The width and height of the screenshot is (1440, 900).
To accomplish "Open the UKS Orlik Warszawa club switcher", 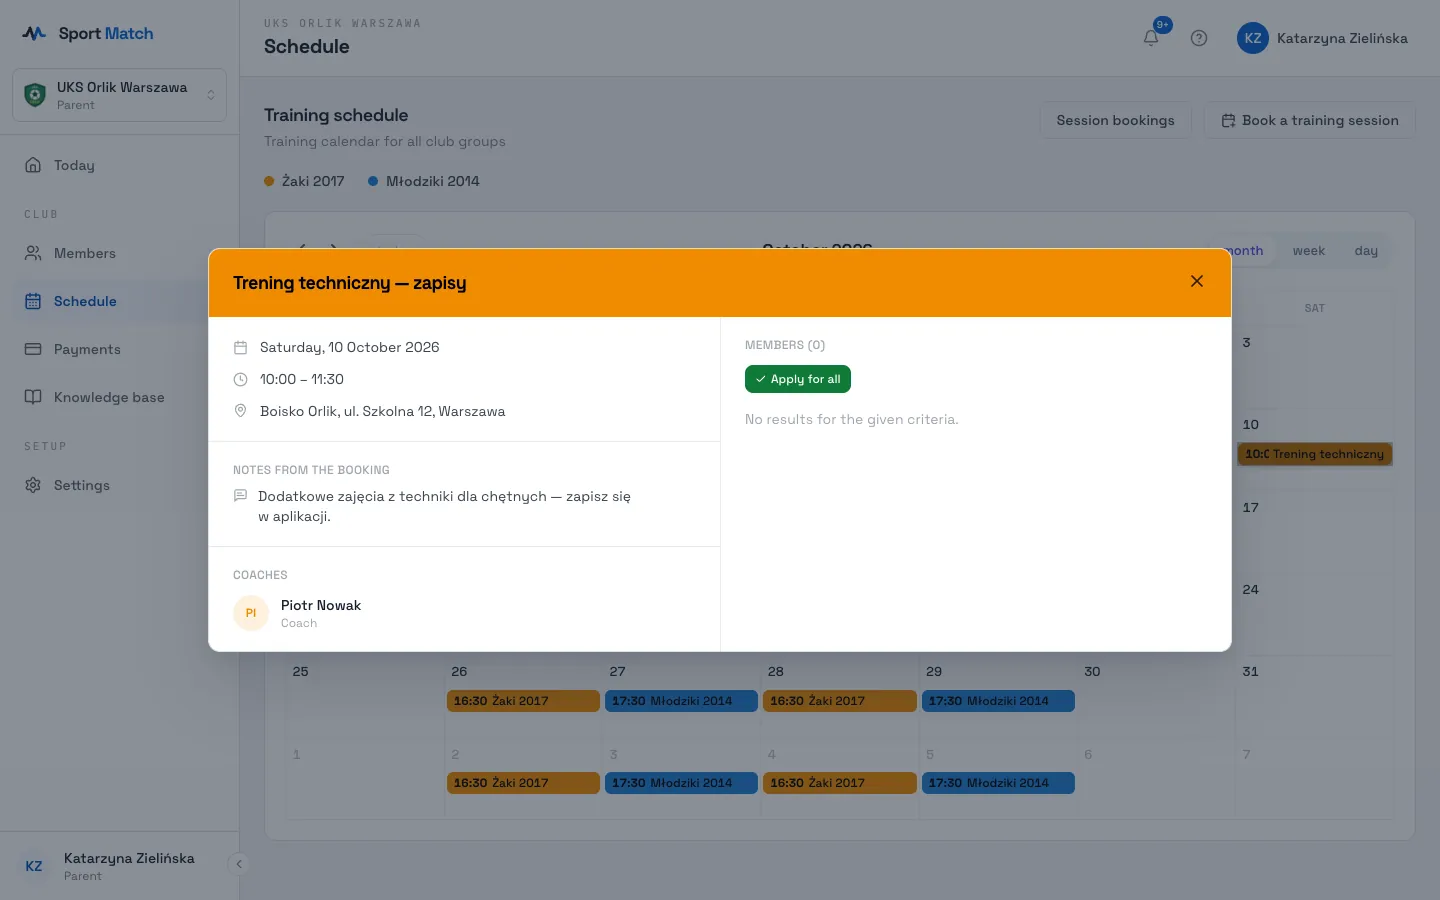I will (120, 95).
